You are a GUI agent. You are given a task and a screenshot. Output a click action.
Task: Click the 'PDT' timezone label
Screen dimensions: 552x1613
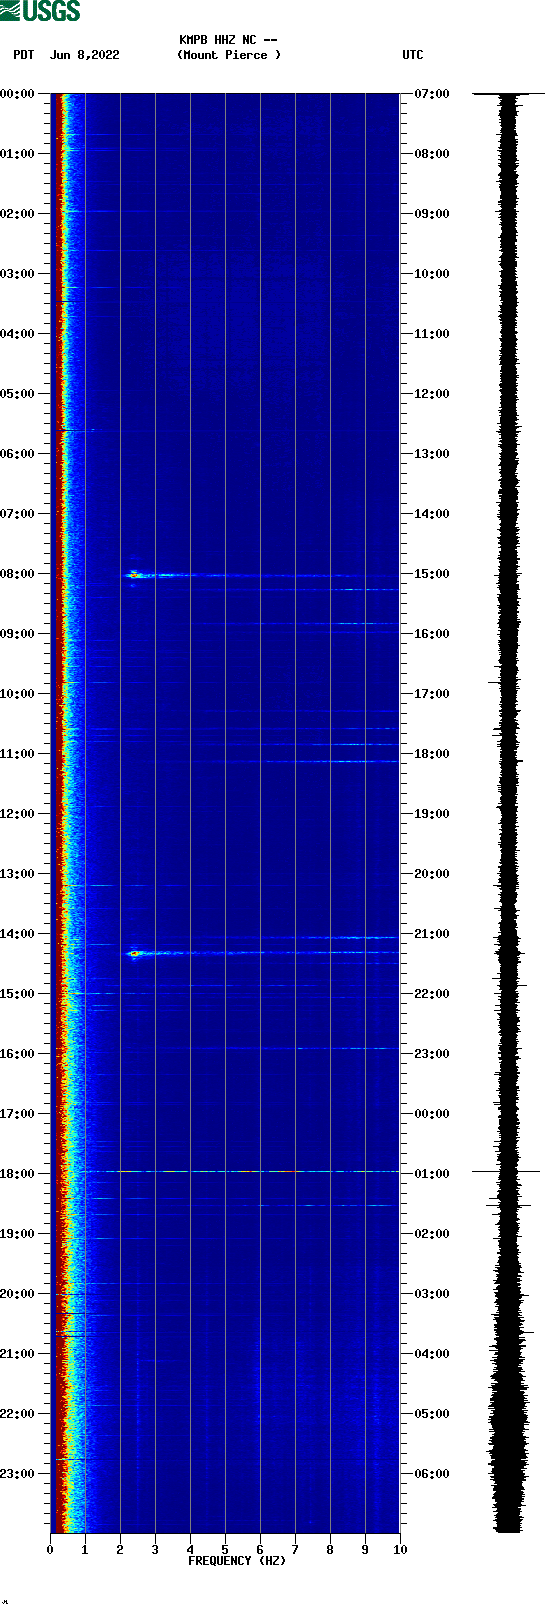pyautogui.click(x=24, y=55)
